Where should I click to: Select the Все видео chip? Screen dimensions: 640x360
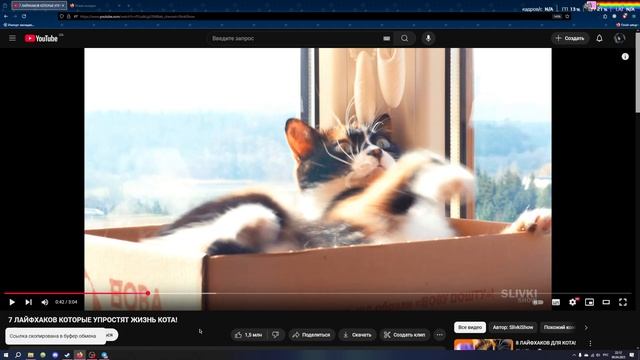(x=470, y=327)
